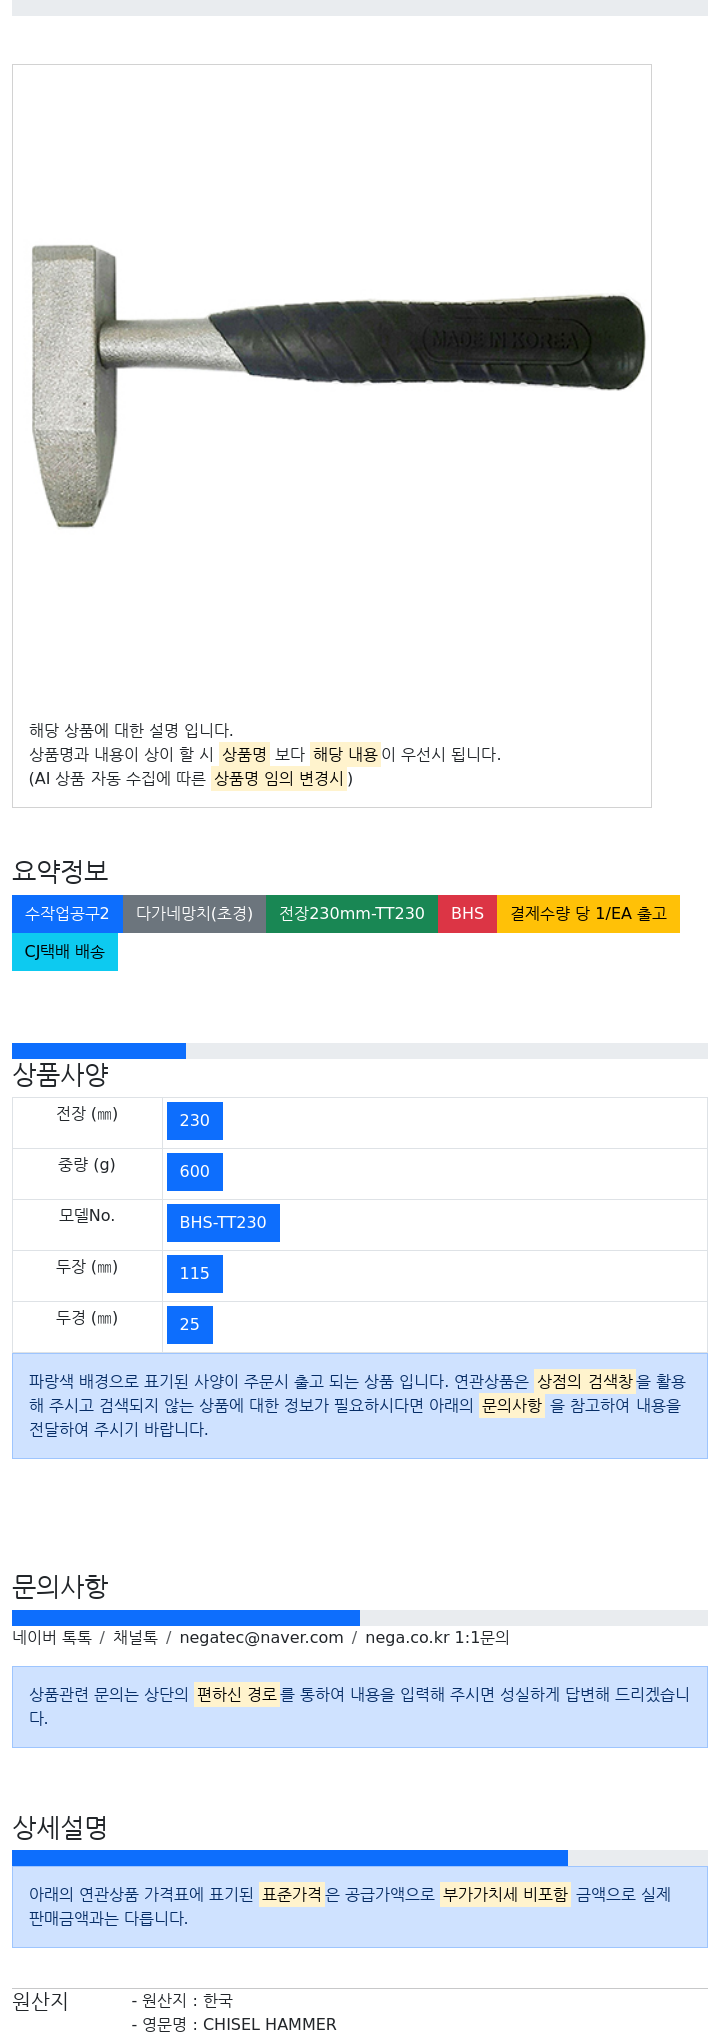Open the 네이버 톡톡 inquiry link
The width and height of the screenshot is (720, 2037).
[x=52, y=1638]
